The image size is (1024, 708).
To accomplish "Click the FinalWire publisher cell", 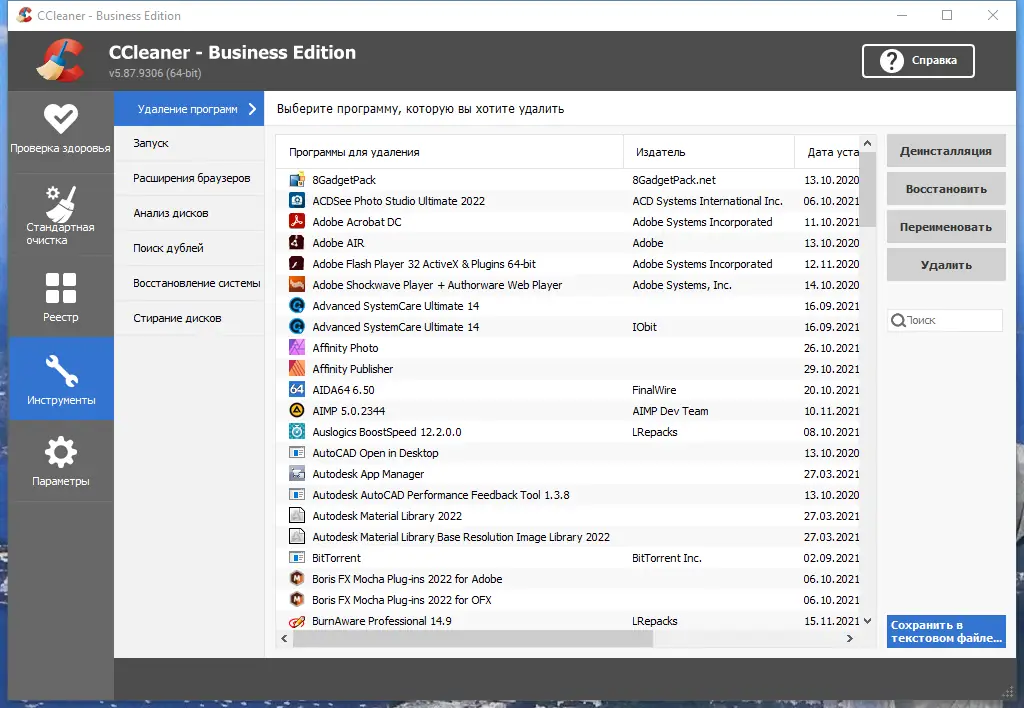I will tap(654, 390).
